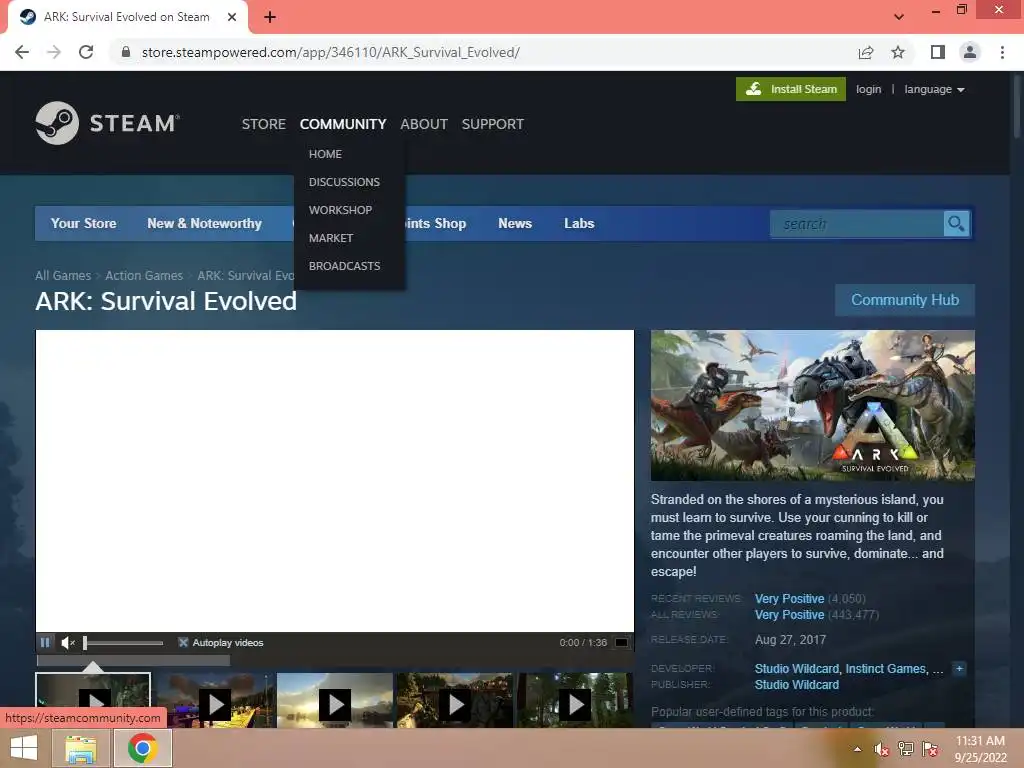Bookmark this page with the star icon
This screenshot has height=768, width=1024.
pyautogui.click(x=898, y=52)
